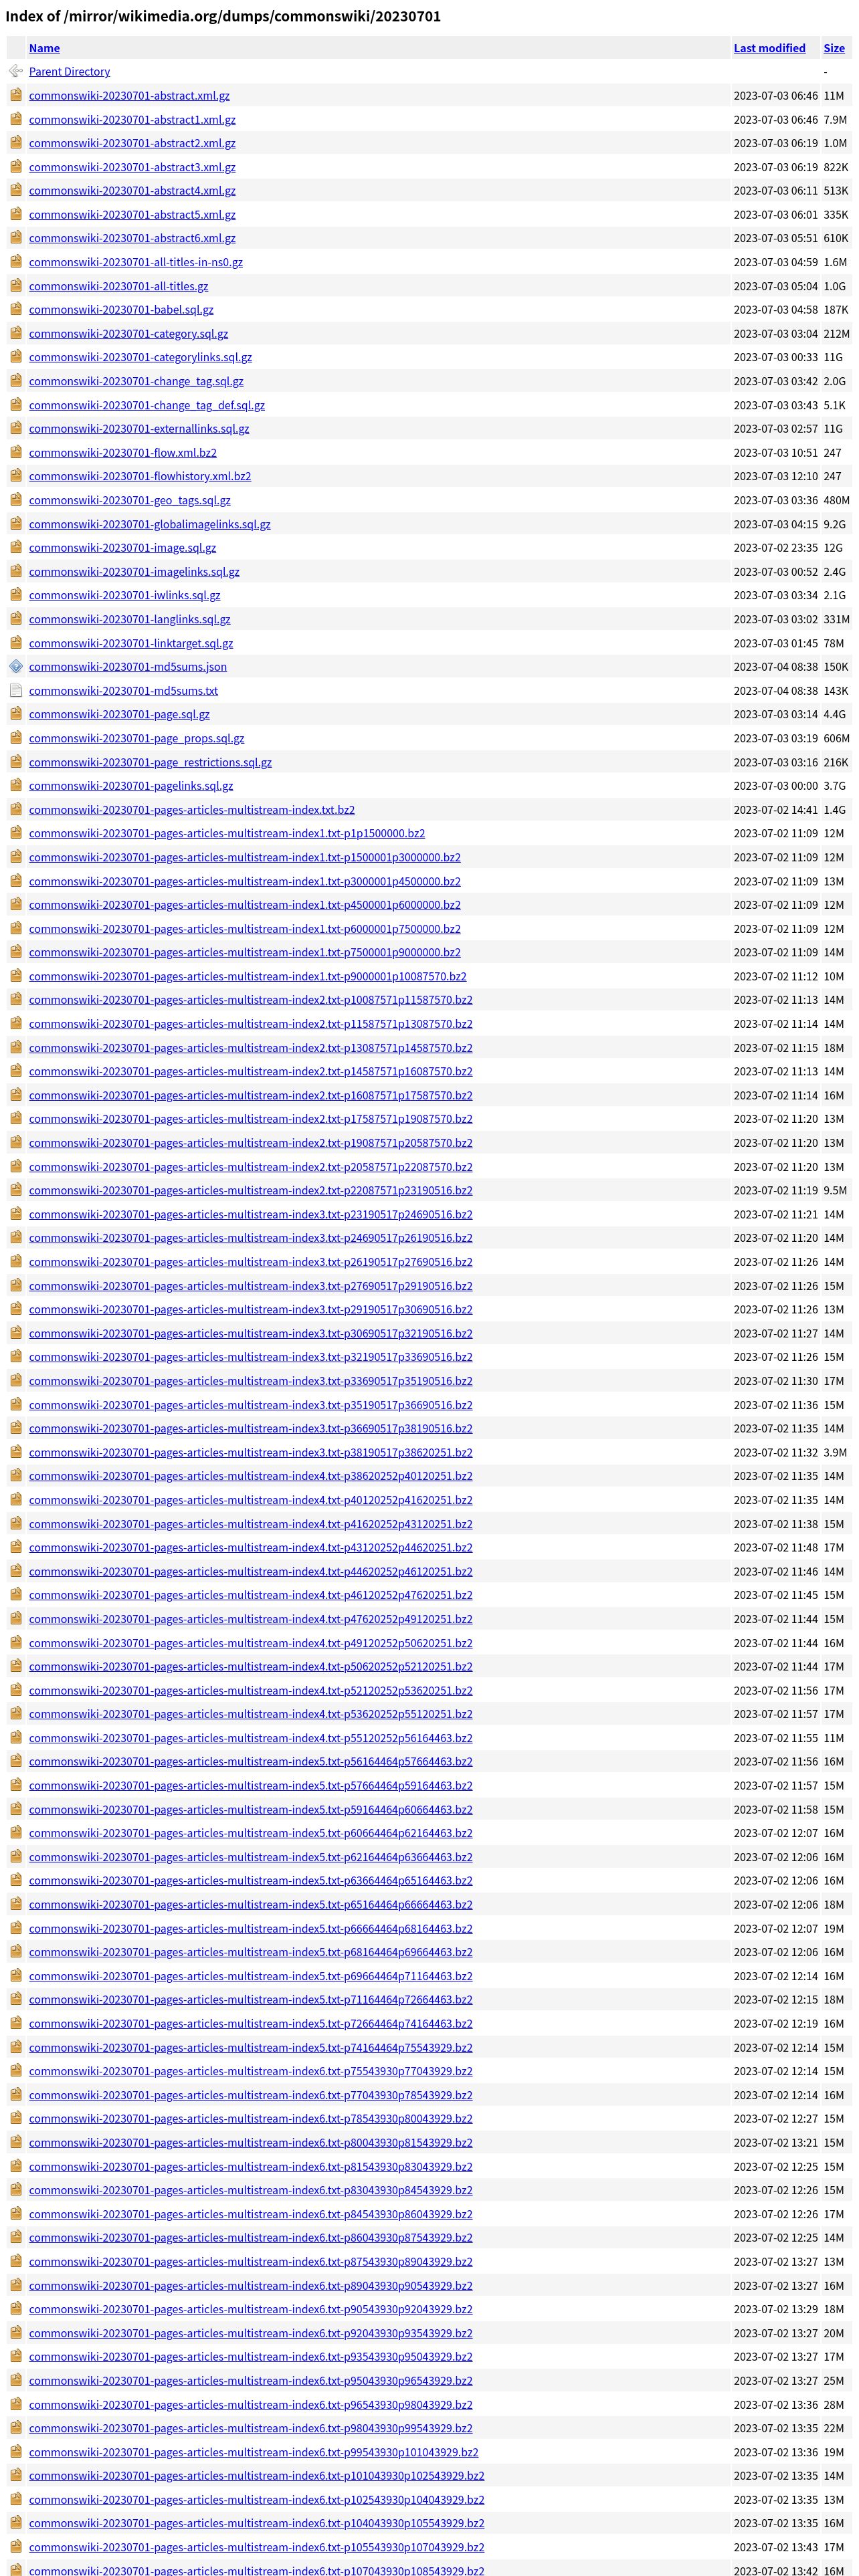Download commonswiki-20230701-abstract1.xml.gz
Viewport: 859px width, 2576px height.
[132, 119]
